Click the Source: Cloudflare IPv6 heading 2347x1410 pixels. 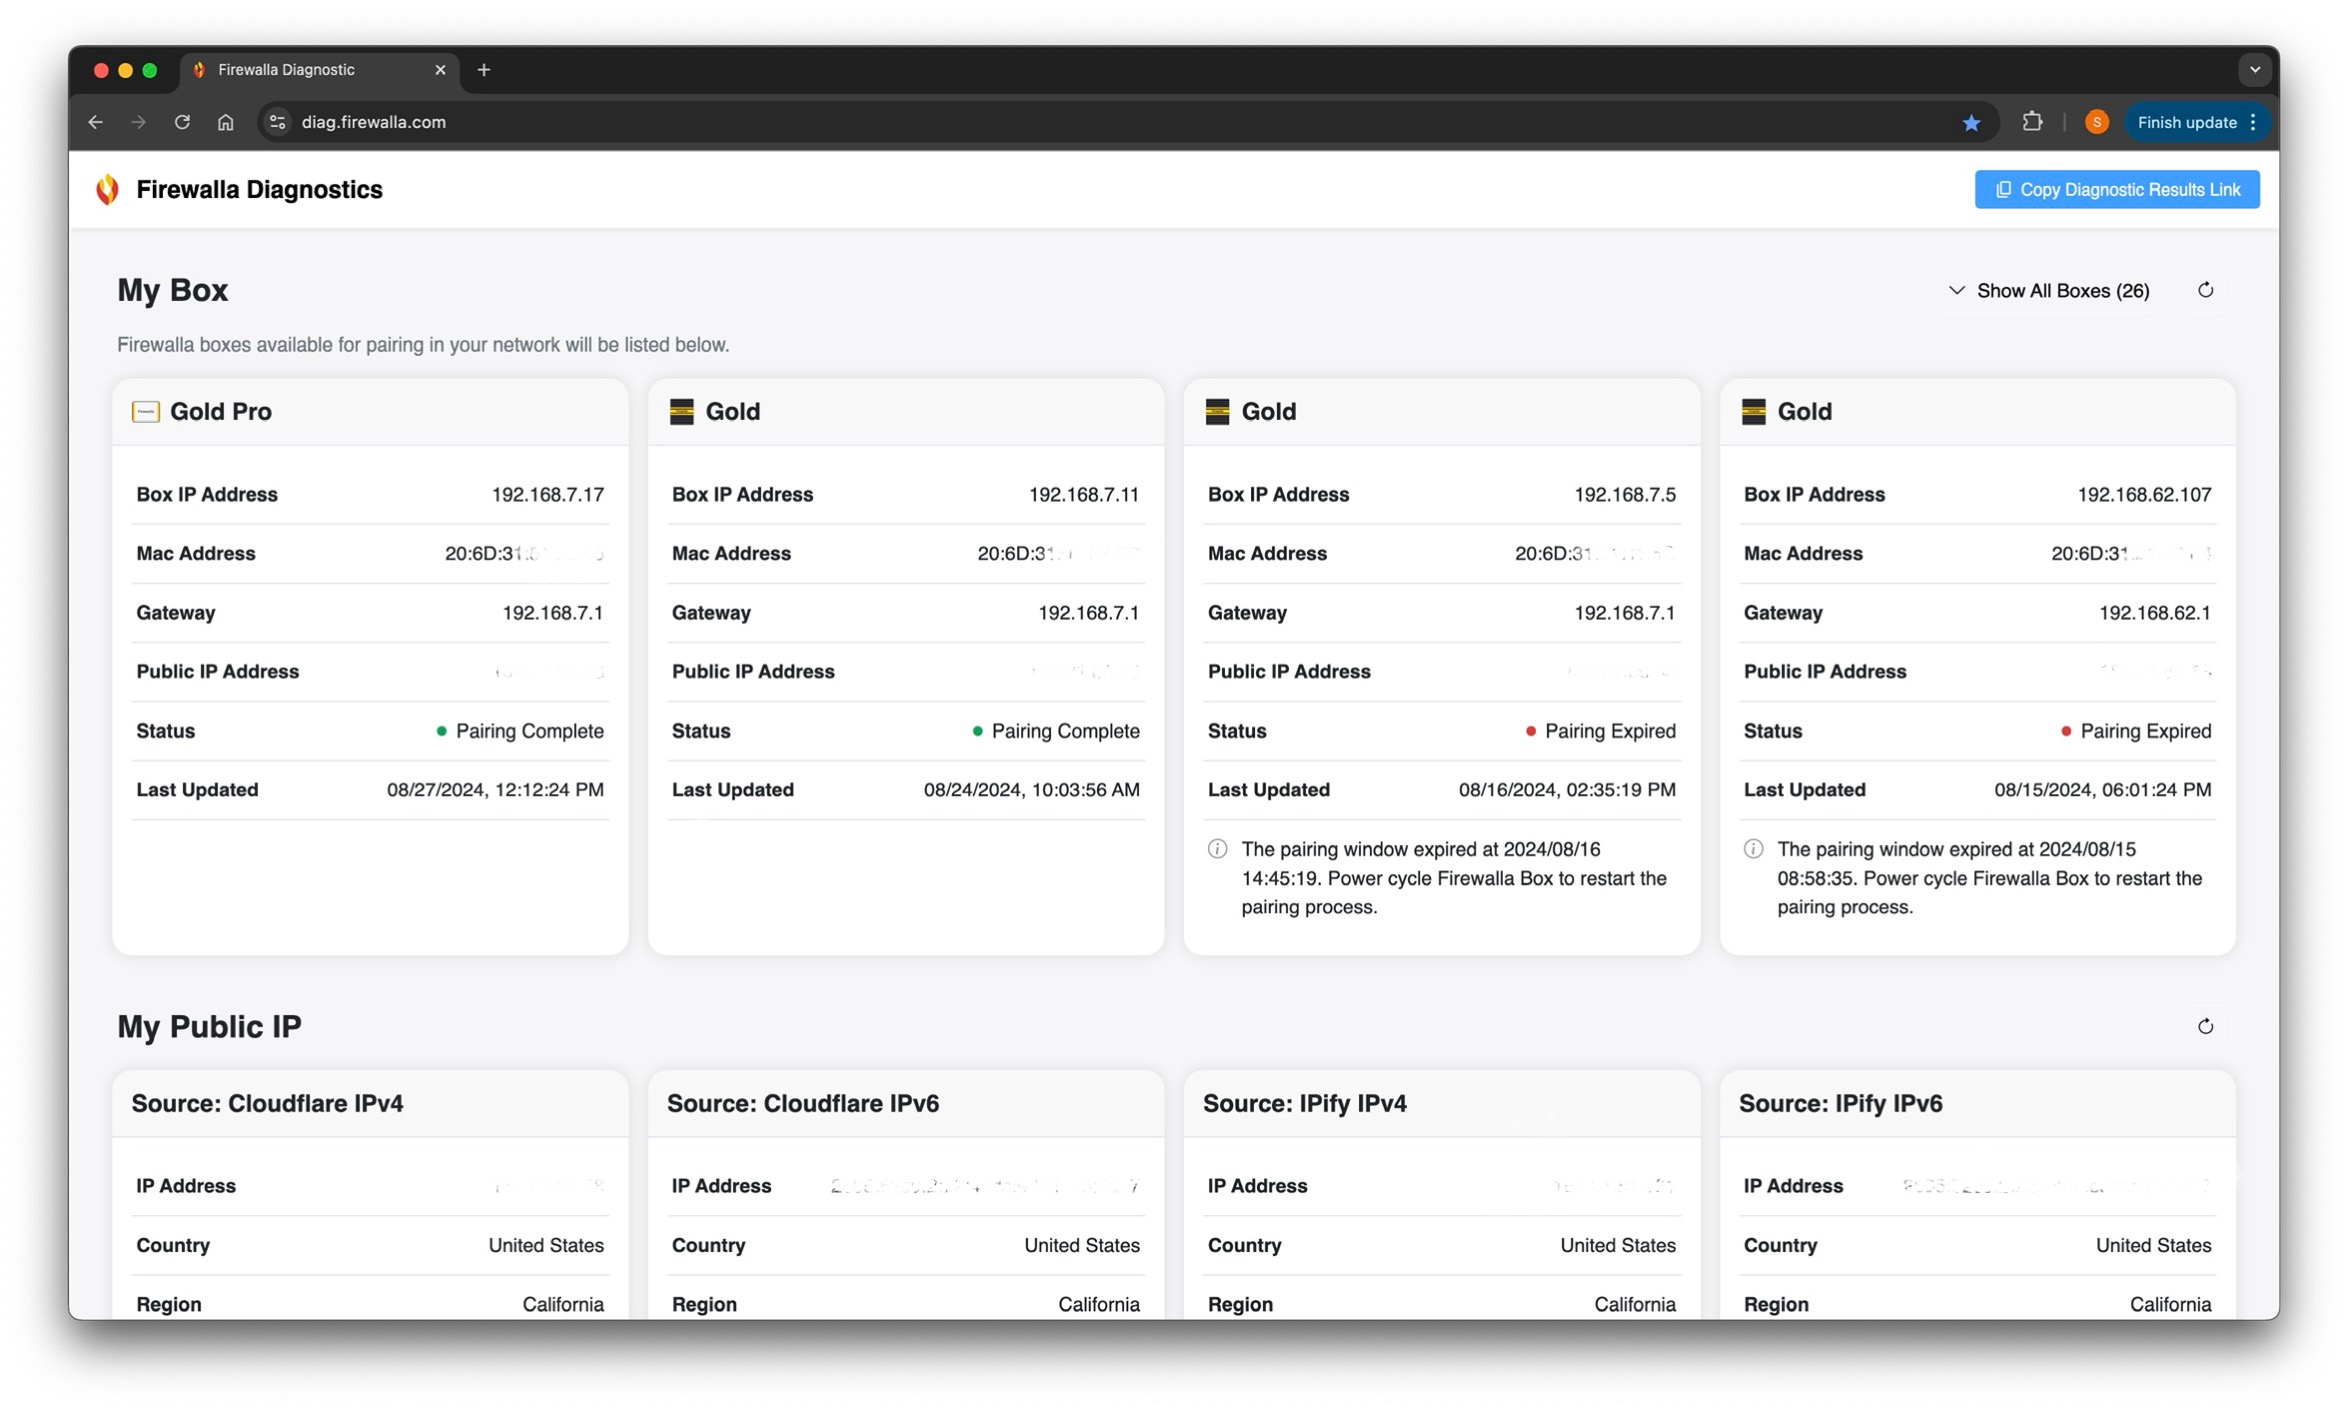pyautogui.click(x=802, y=1102)
